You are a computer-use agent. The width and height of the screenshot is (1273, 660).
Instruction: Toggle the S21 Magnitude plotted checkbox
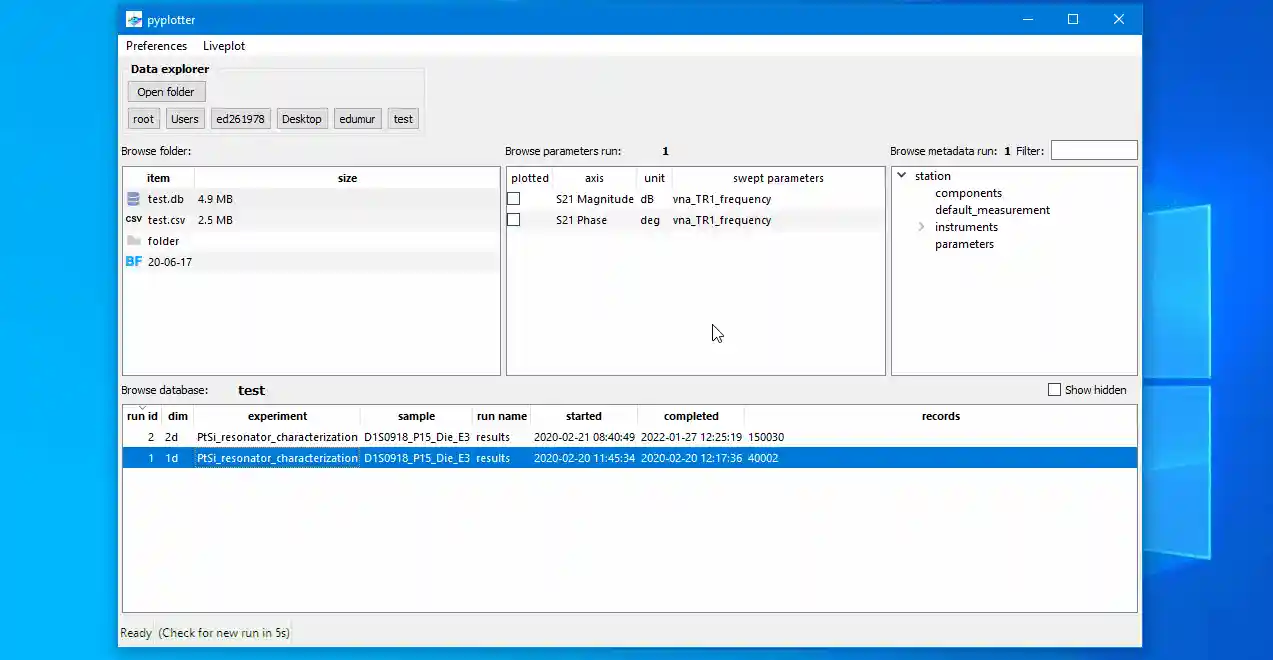(x=514, y=199)
